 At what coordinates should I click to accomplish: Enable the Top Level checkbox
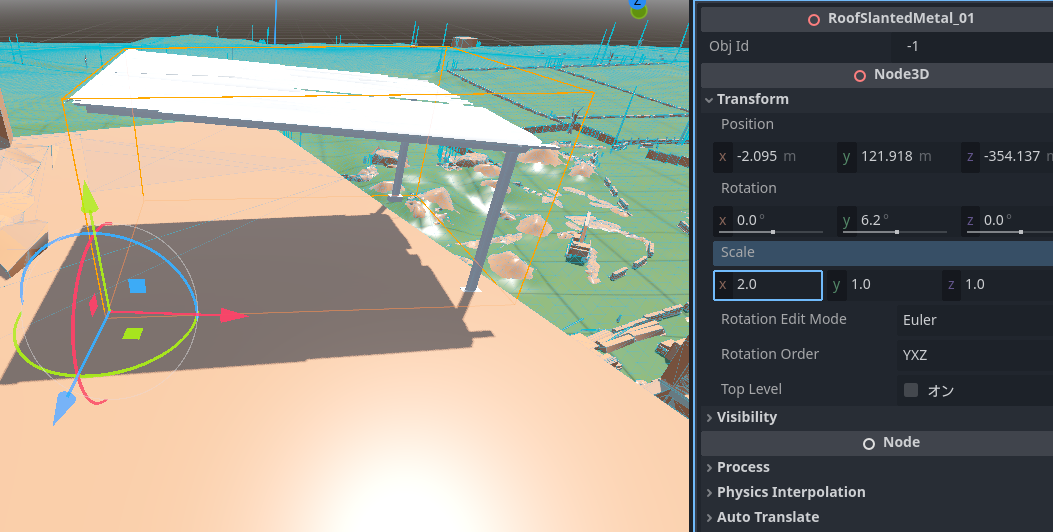click(x=911, y=390)
